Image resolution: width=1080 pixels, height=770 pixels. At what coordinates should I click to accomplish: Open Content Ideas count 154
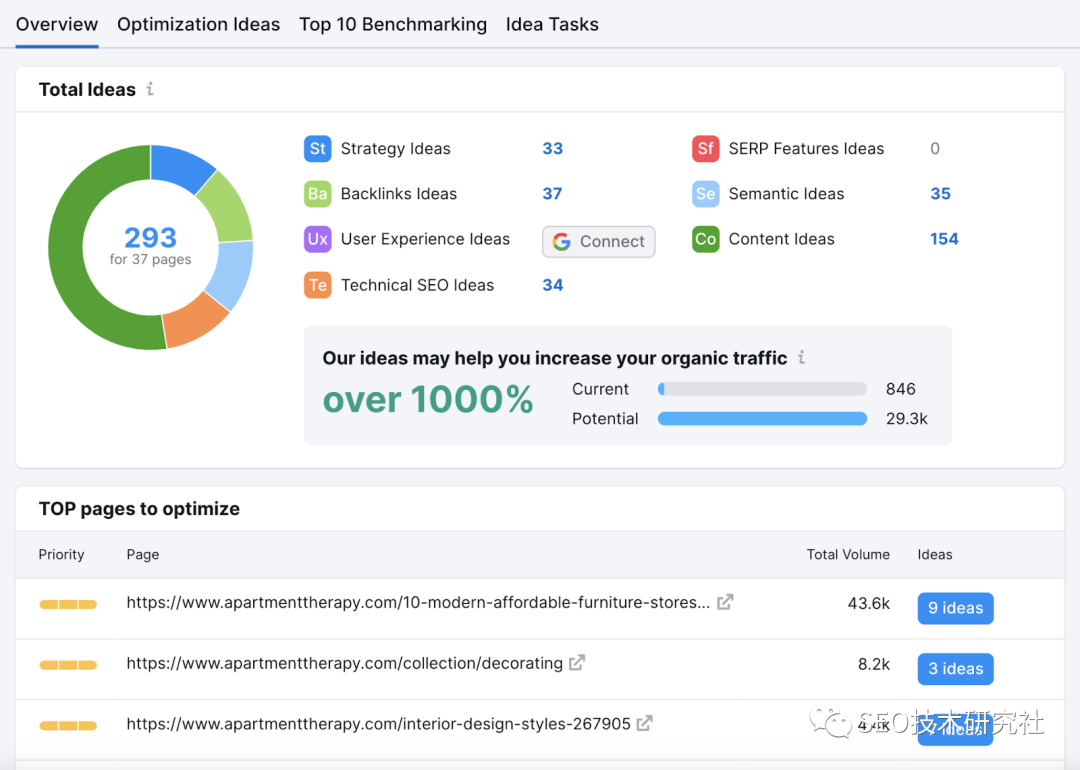pyautogui.click(x=944, y=239)
